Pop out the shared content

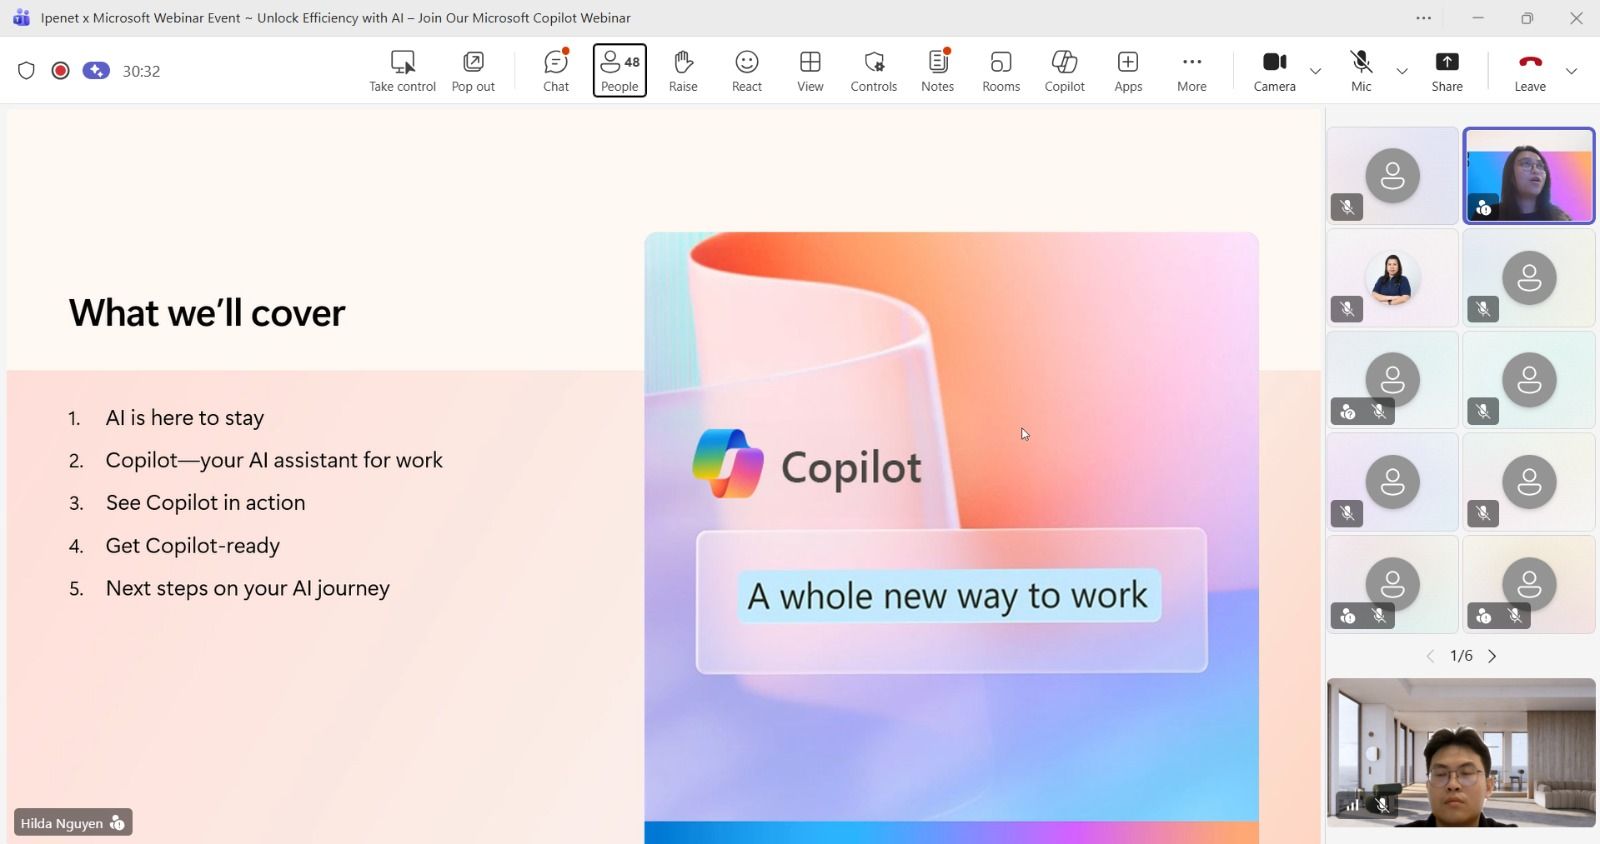point(473,70)
